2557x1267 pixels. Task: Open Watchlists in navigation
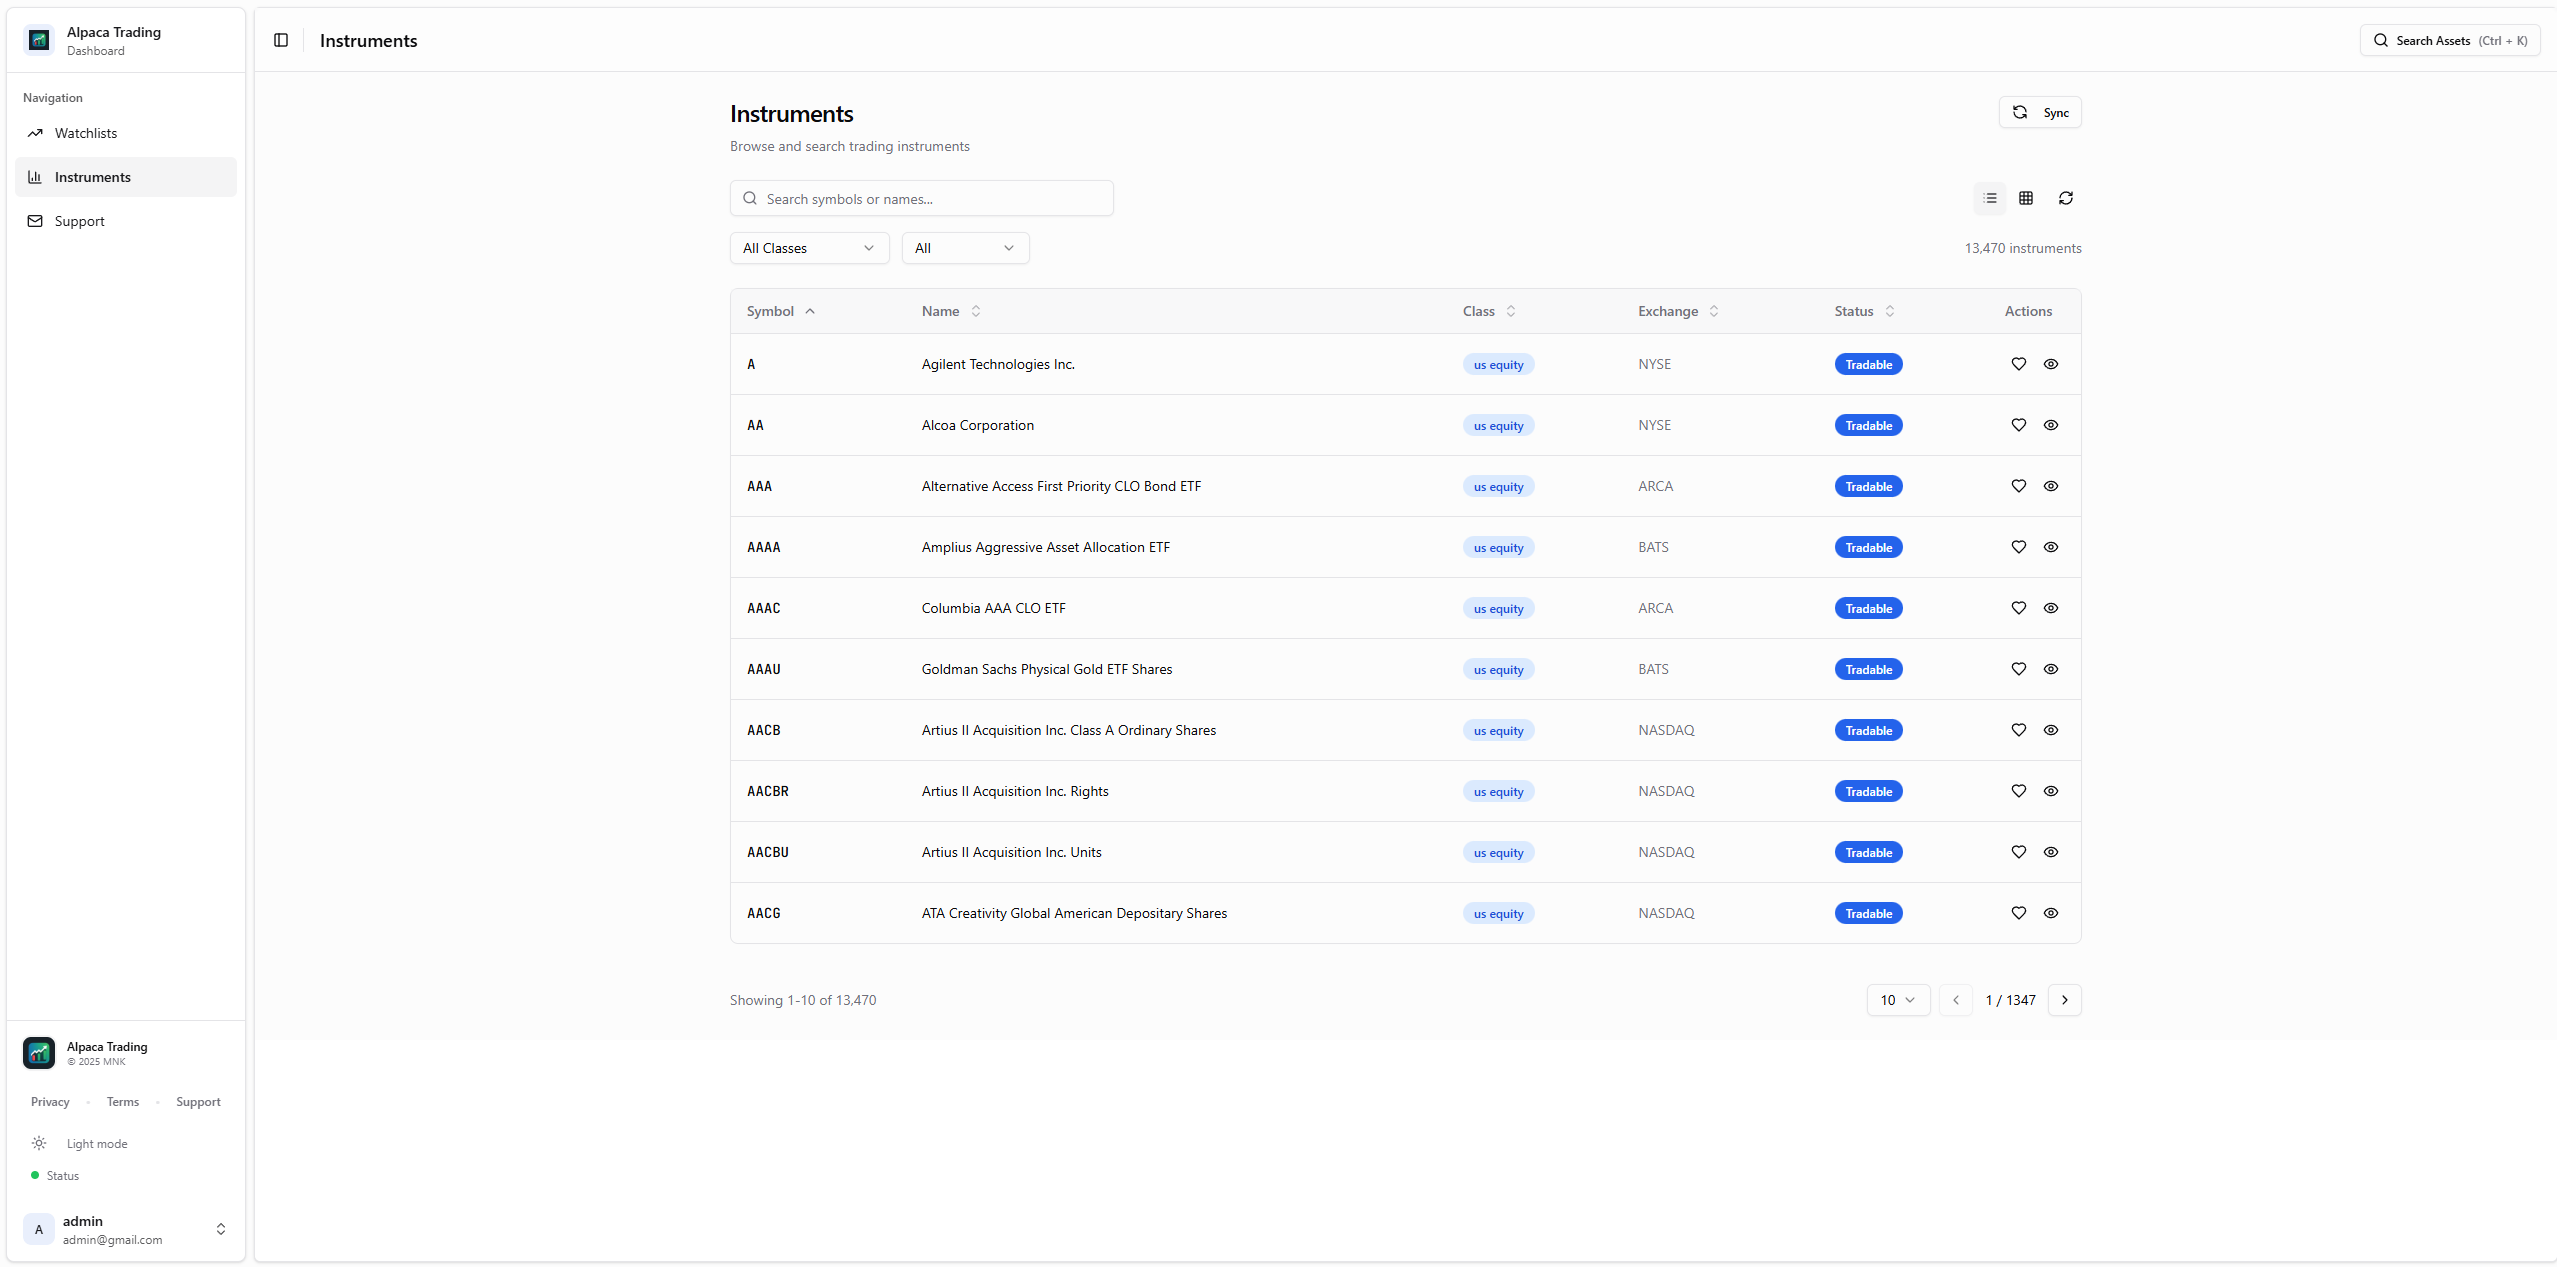coord(86,133)
